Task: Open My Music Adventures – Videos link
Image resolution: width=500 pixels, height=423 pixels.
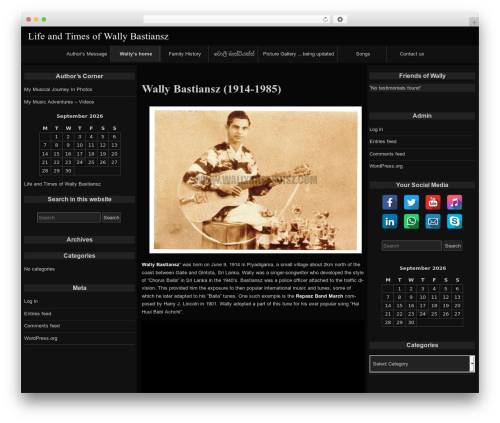Action: [x=59, y=102]
